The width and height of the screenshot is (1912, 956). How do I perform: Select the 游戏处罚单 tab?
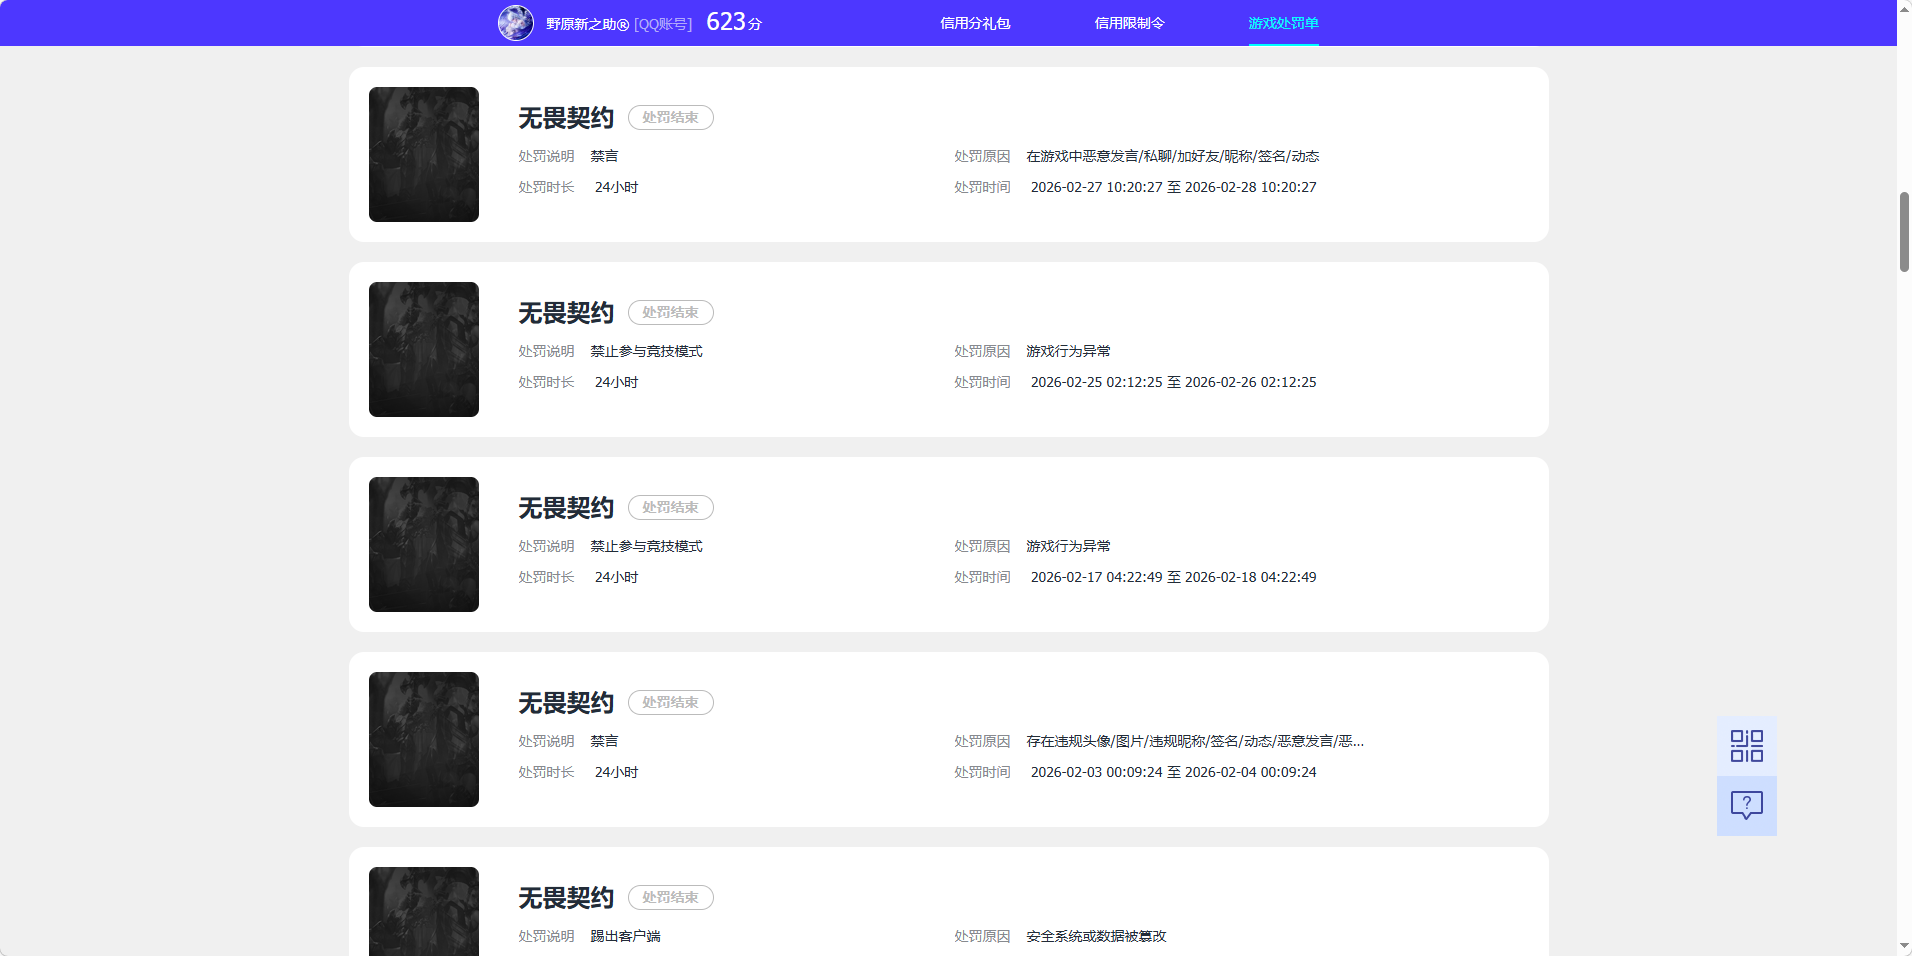click(x=1283, y=22)
